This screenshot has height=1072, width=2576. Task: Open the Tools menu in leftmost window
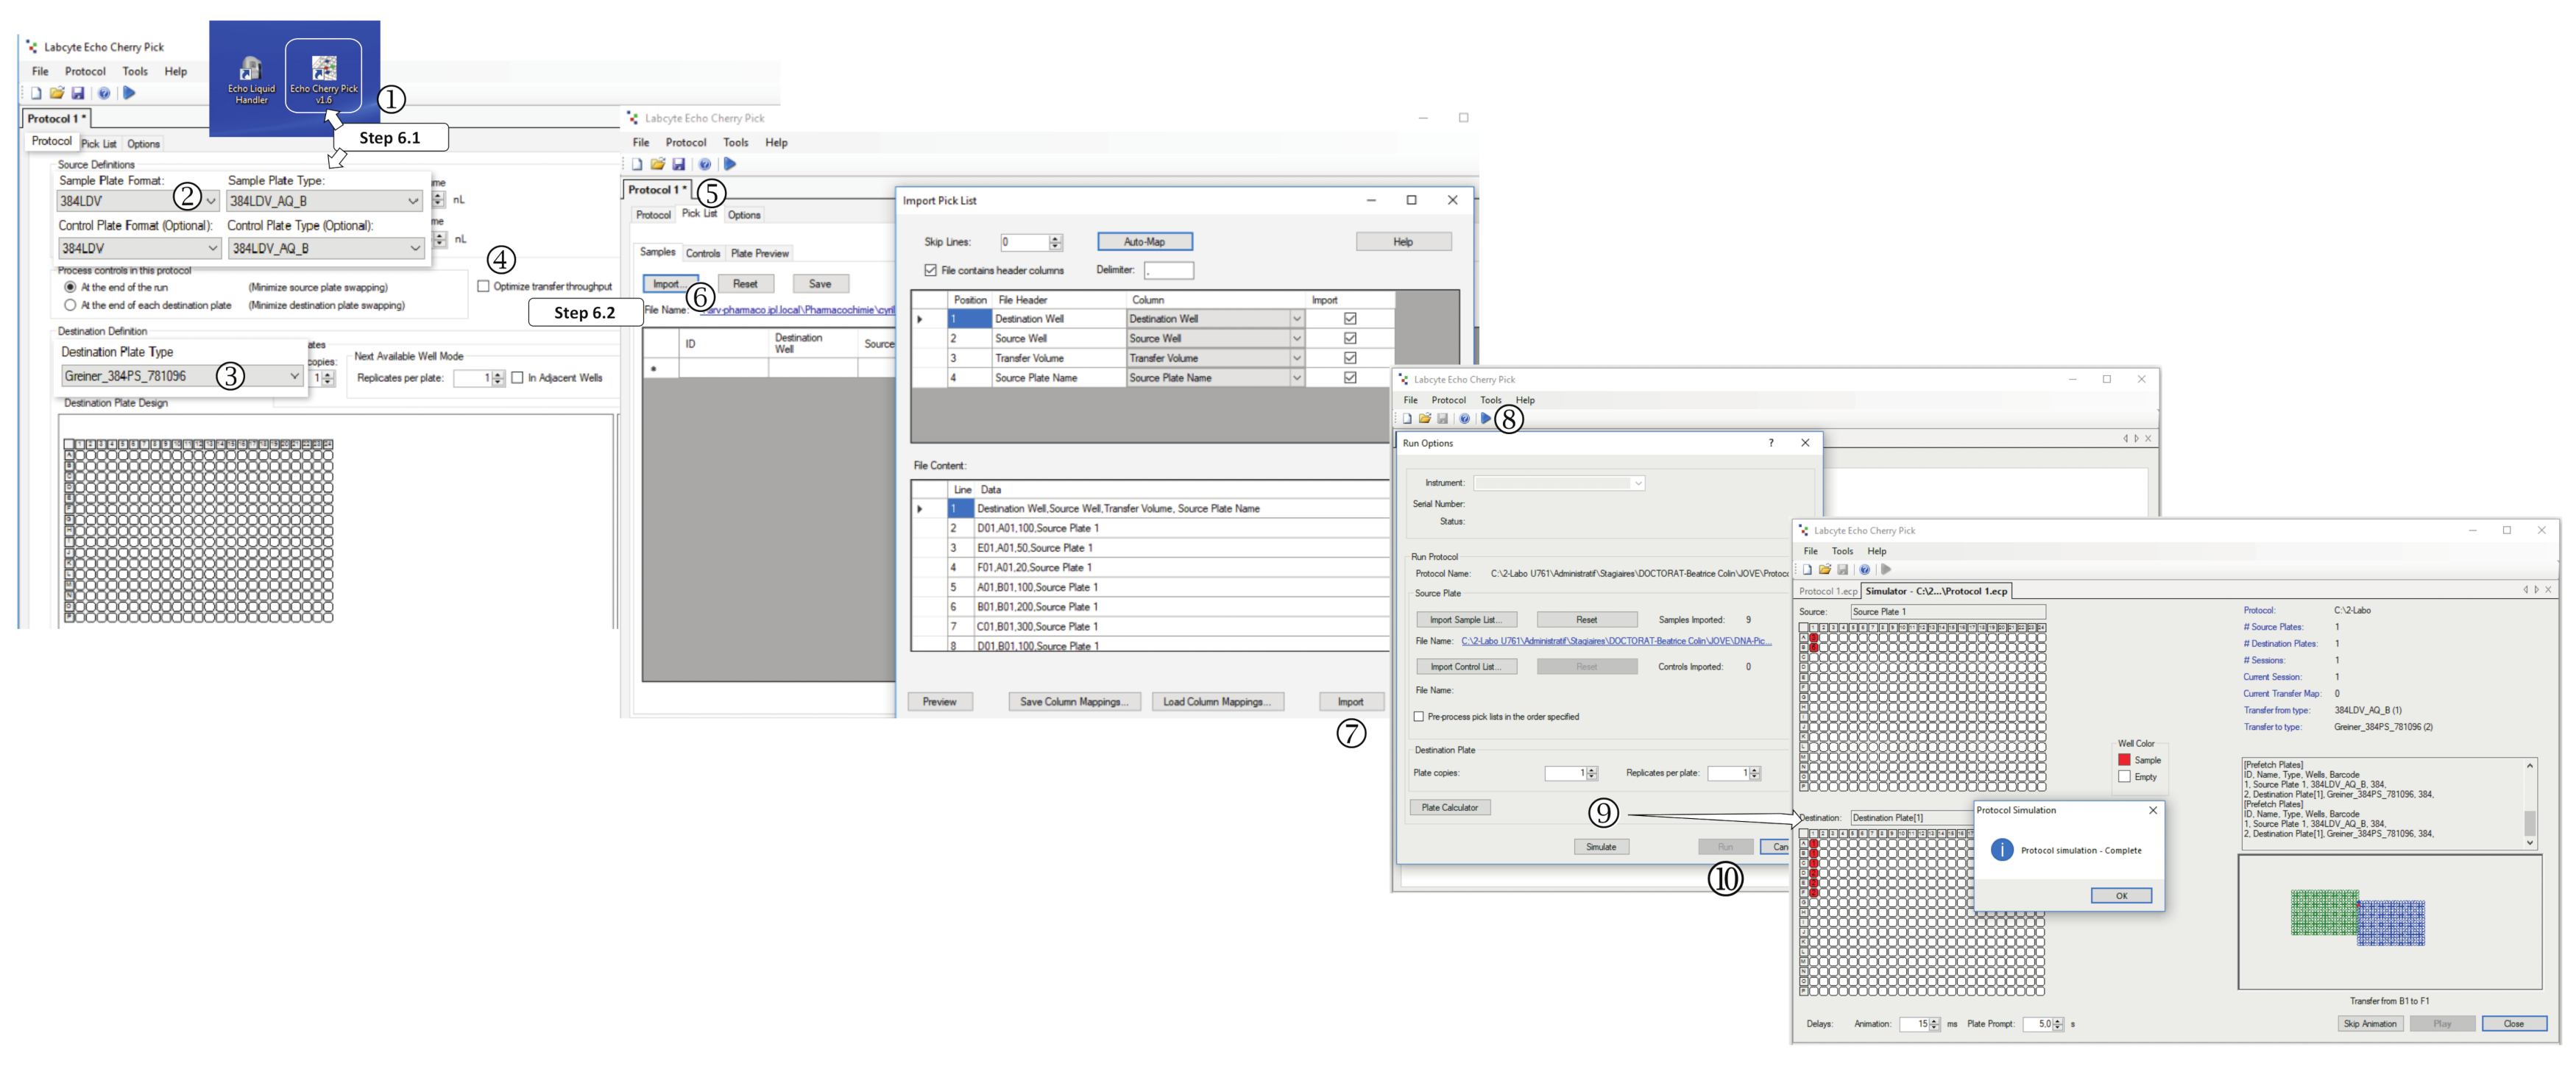coord(135,71)
